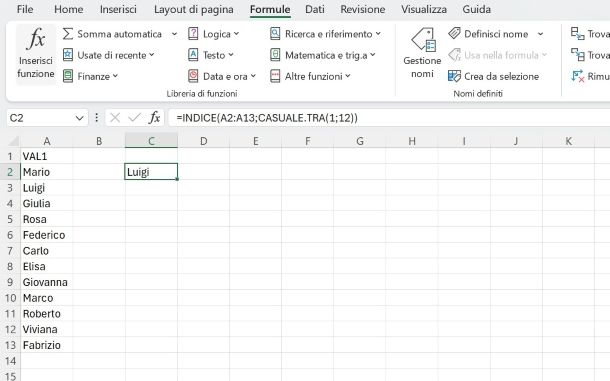
Task: Select the cell containing Fabrizio
Action: click(47, 345)
